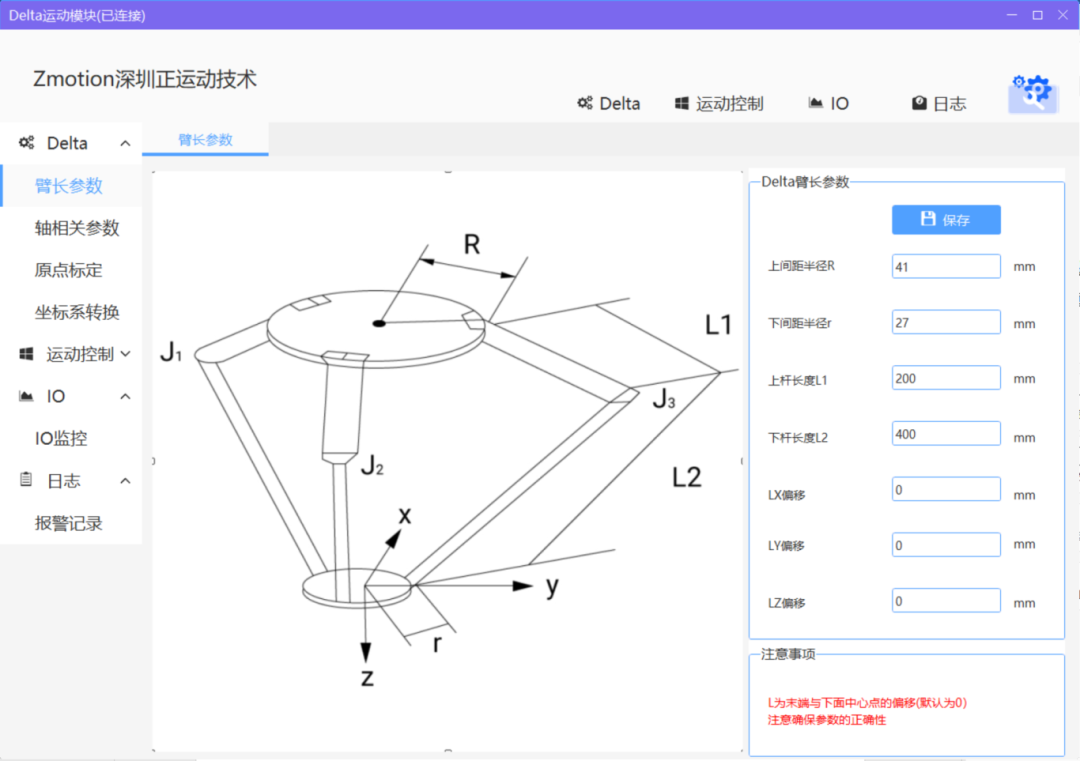Collapse the Delta sidebar group chevron
The width and height of the screenshot is (1080, 761).
coord(125,143)
